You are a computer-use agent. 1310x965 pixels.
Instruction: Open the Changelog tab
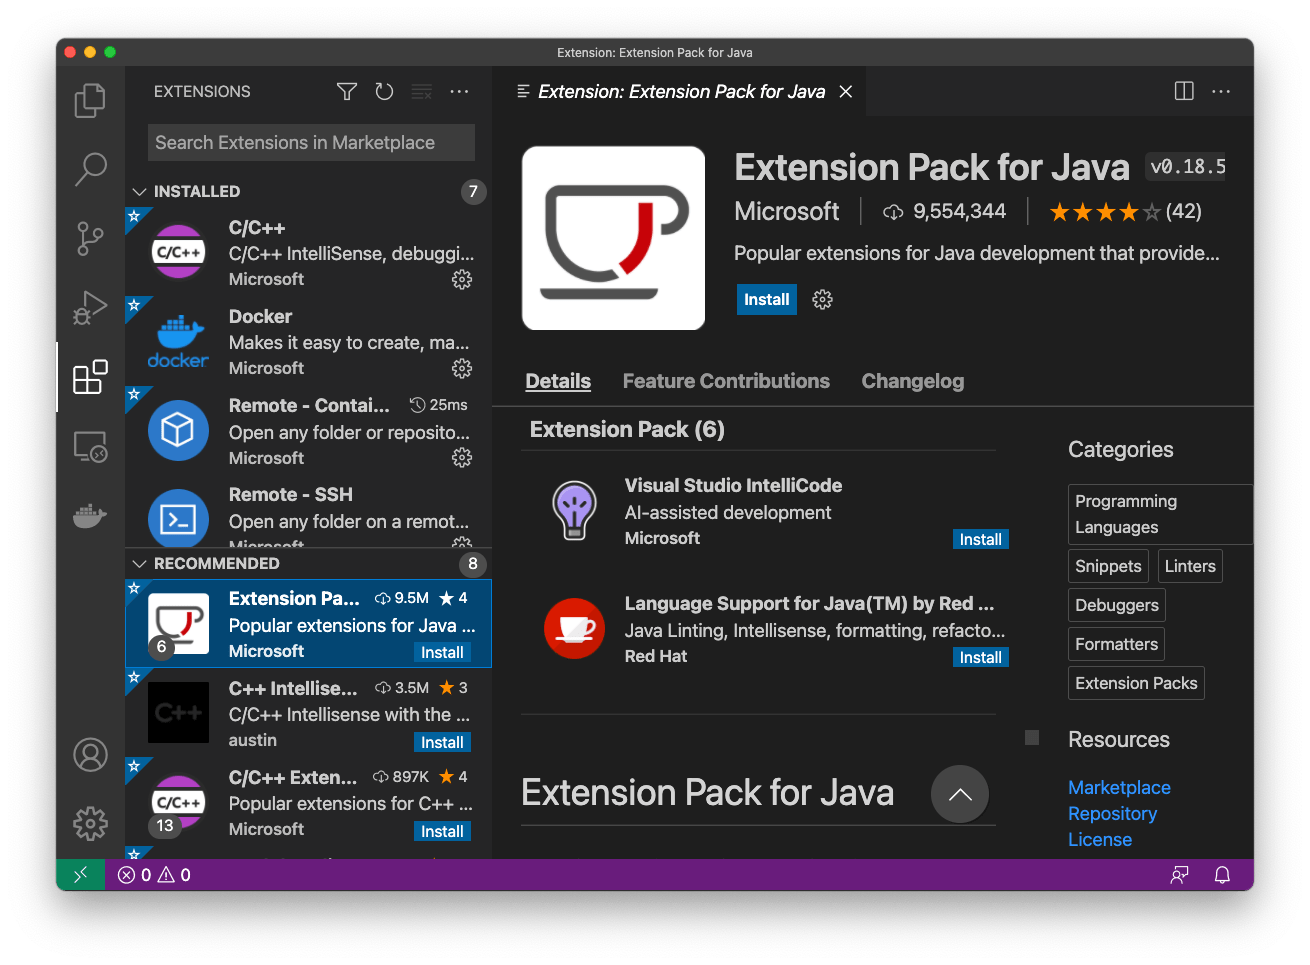912,381
